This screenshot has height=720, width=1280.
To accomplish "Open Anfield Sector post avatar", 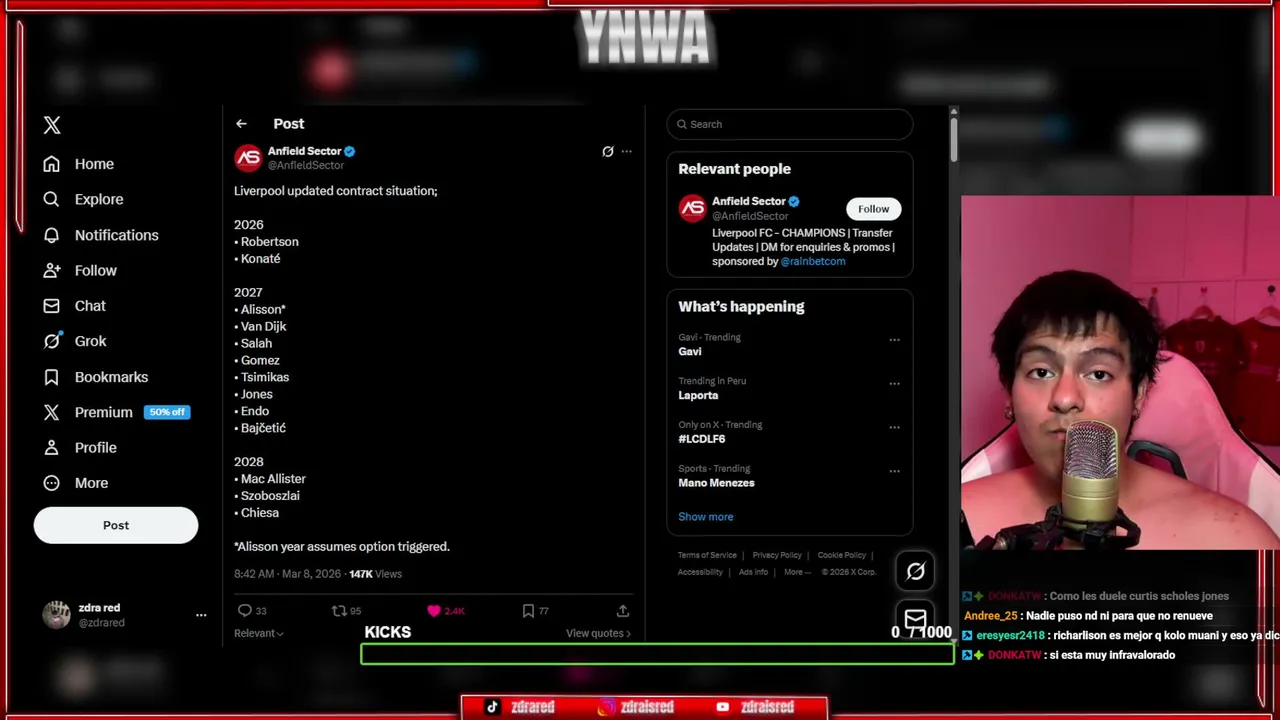I will coord(248,158).
